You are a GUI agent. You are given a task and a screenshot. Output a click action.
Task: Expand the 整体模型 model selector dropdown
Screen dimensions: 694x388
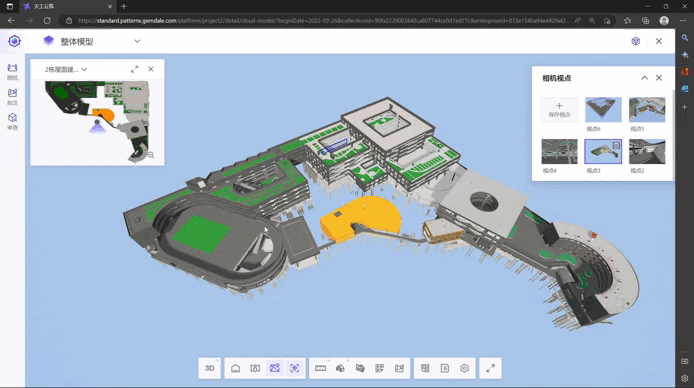[137, 41]
